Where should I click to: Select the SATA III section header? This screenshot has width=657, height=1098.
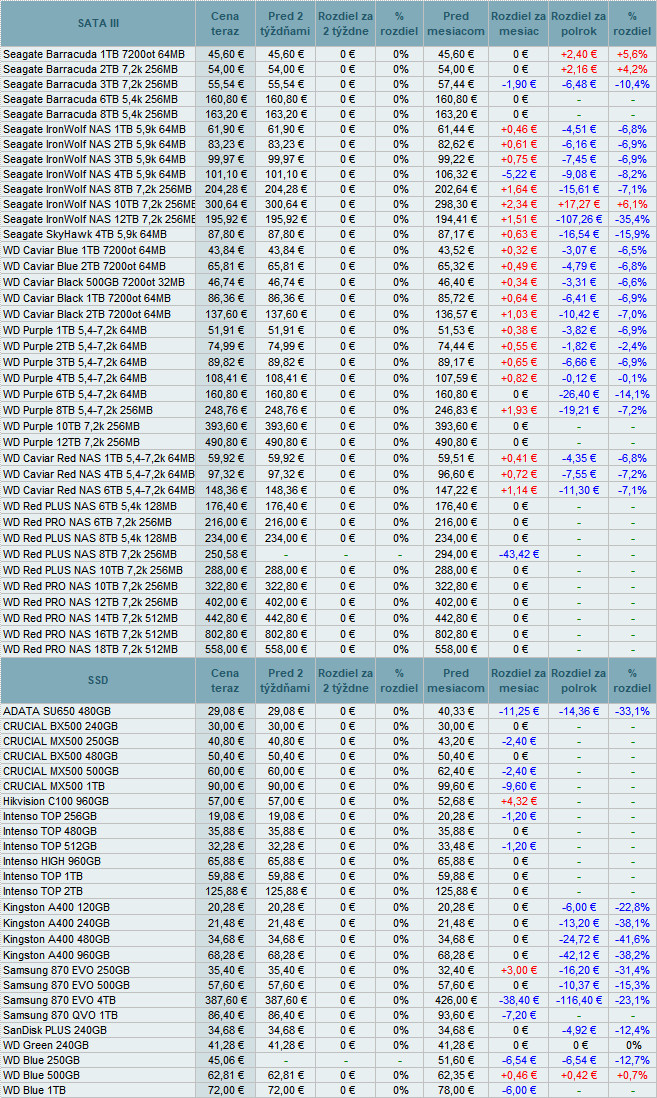[x=98, y=23]
